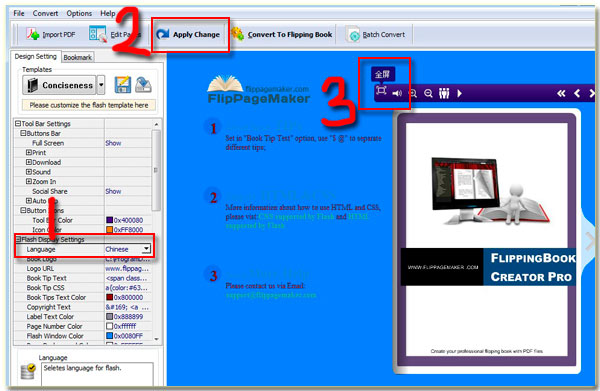This screenshot has width=600, height=391.
Task: Select the Logo URL row
Action: 83,269
